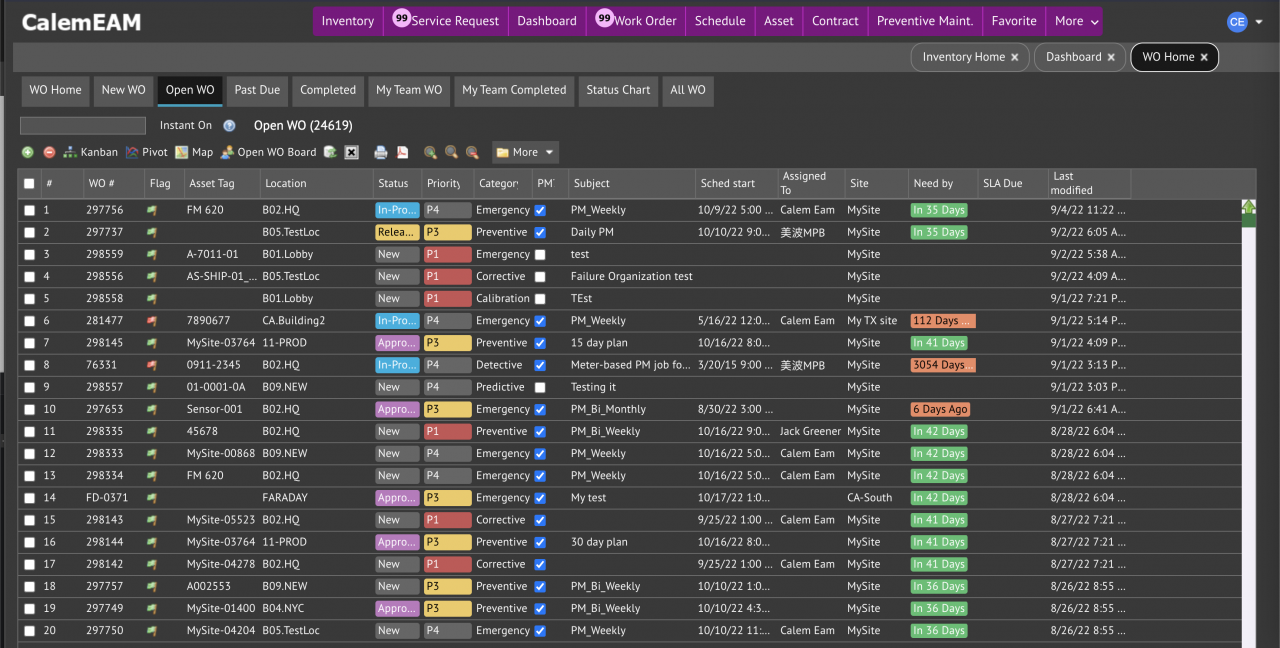Click the green arrow at table top right

coord(1248,207)
